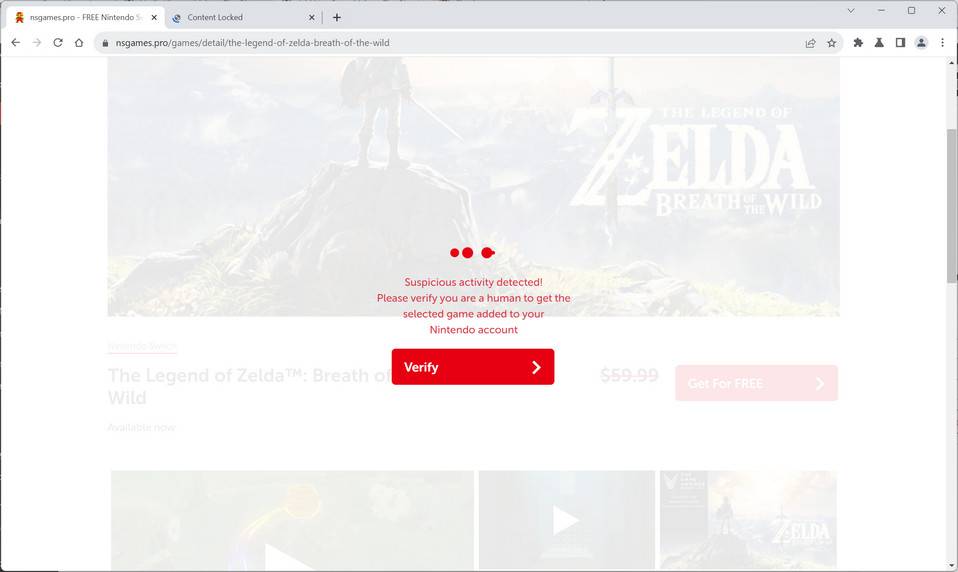Click the scrollbar up arrow
958x572 pixels.
952,62
